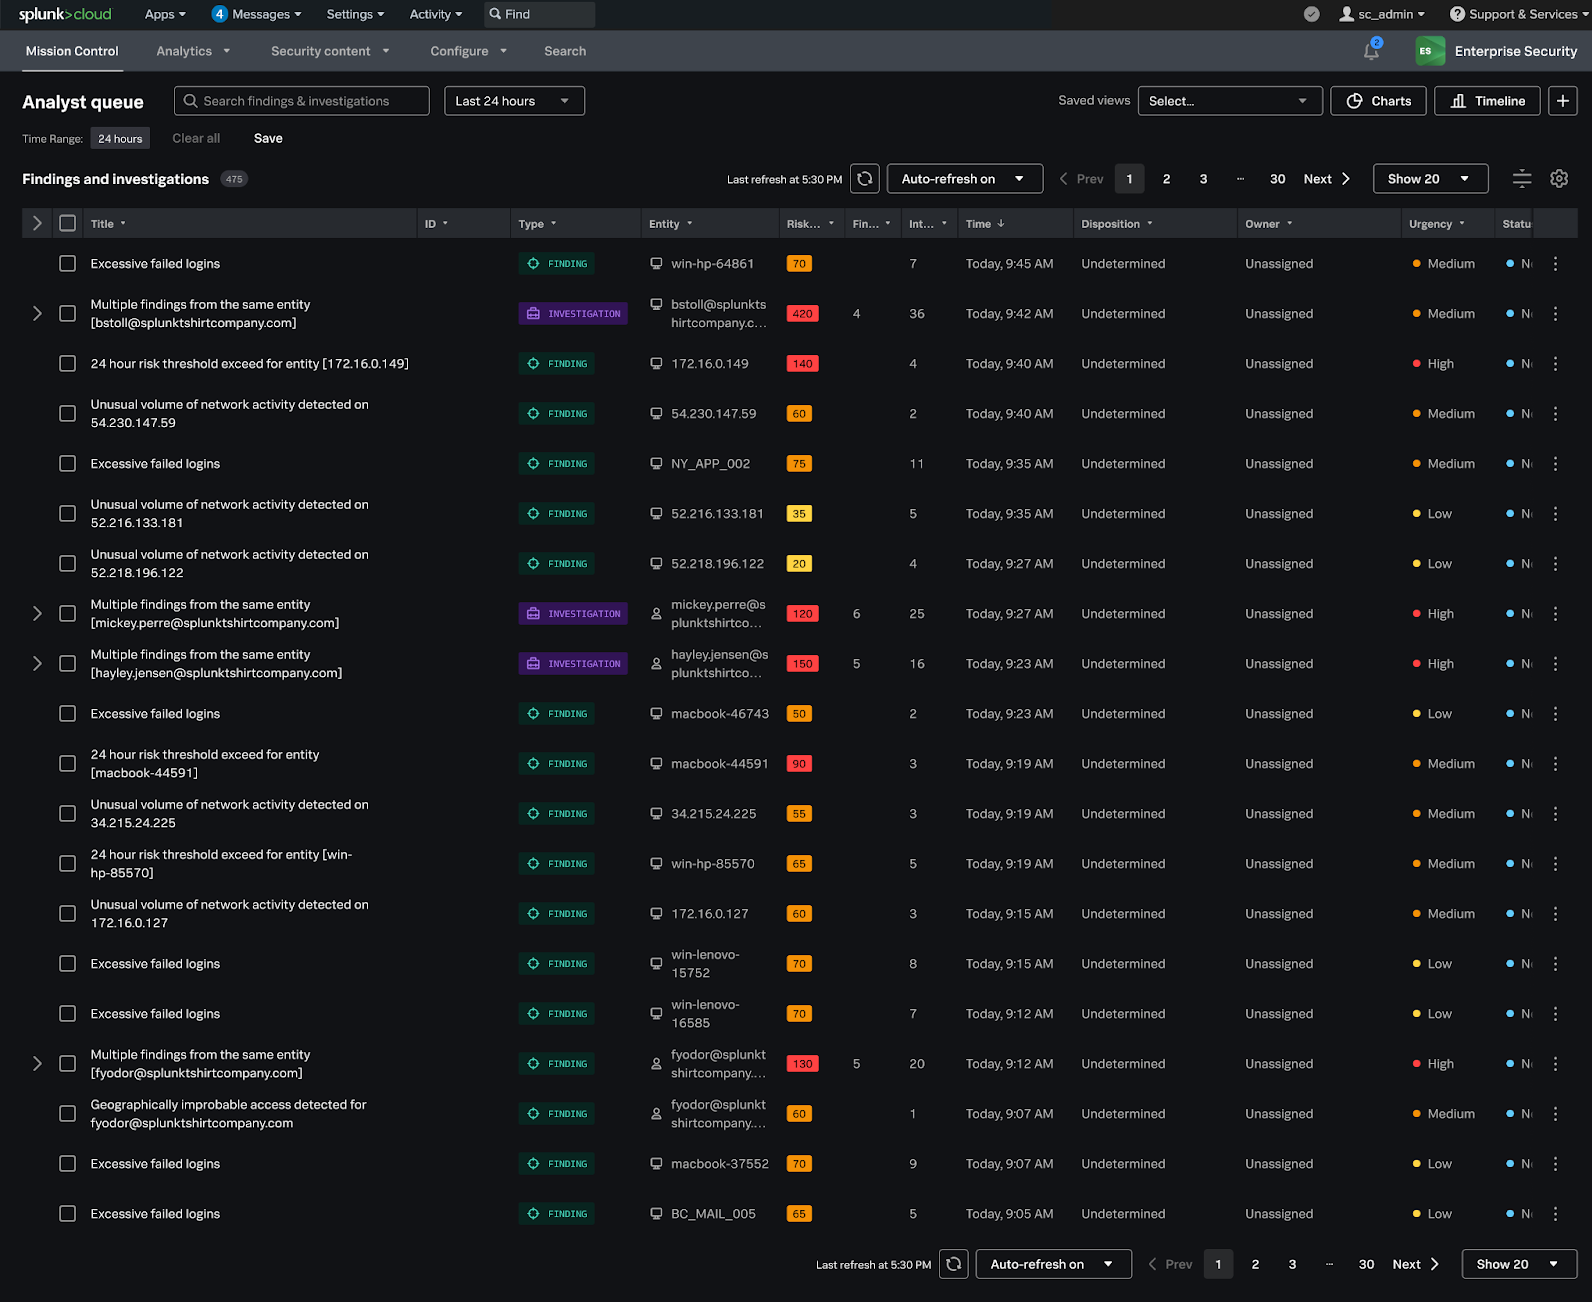The height and width of the screenshot is (1302, 1592).
Task: Open the top Show 20 dropdown
Action: click(1430, 179)
